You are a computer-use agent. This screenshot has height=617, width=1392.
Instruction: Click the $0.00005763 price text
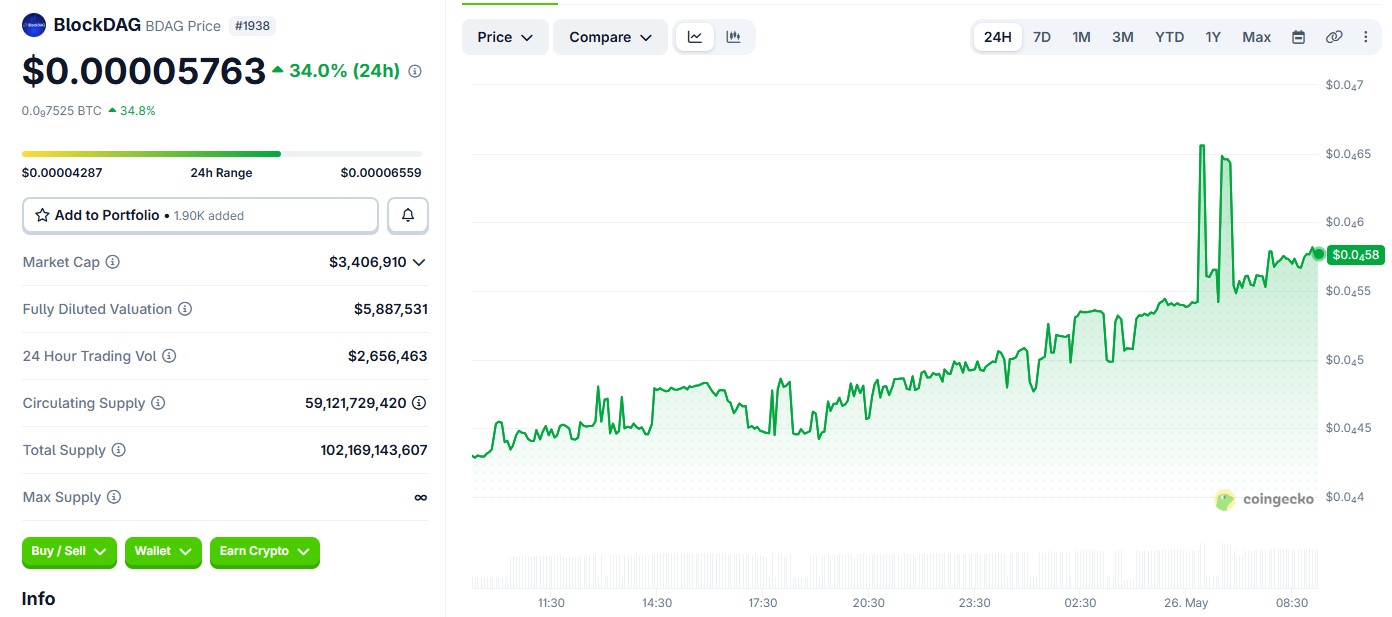(x=144, y=71)
